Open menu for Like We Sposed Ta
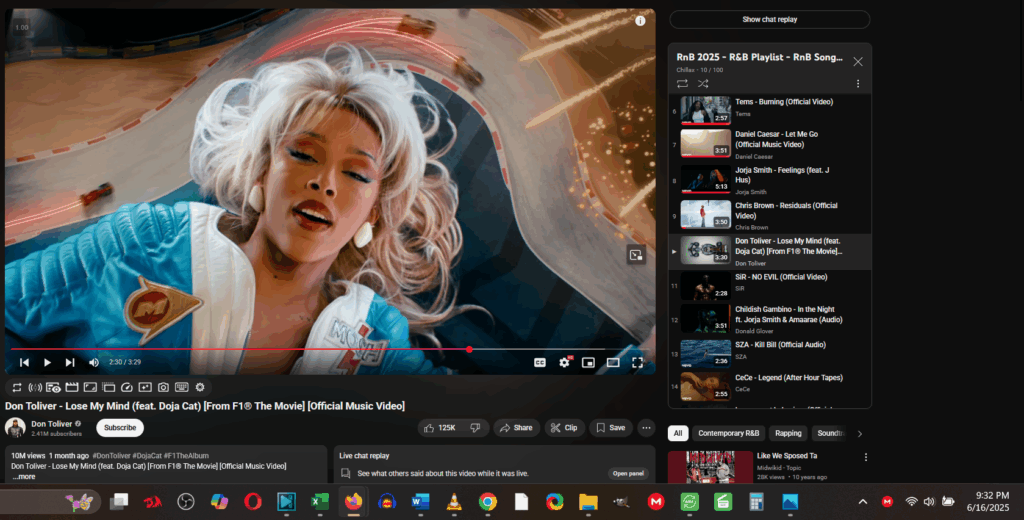The width and height of the screenshot is (1024, 520). coord(865,457)
